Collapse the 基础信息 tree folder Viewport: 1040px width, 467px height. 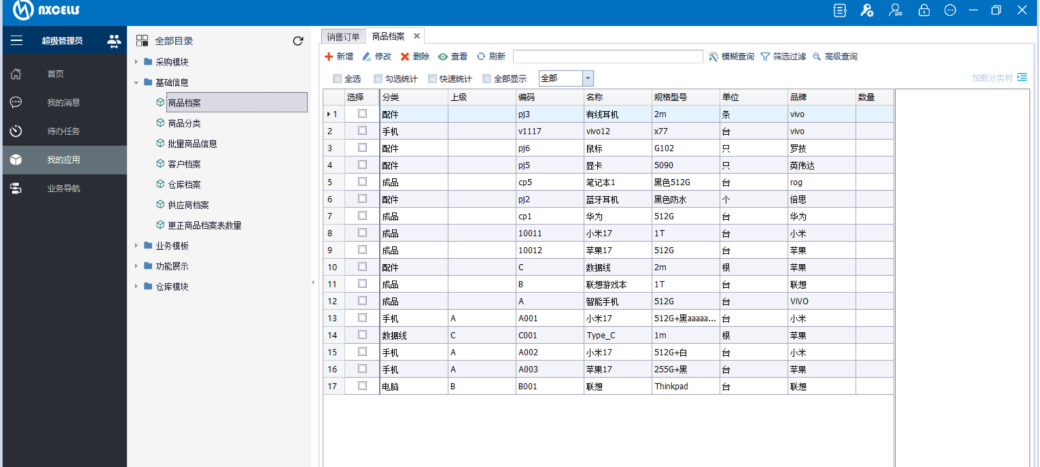pos(136,82)
